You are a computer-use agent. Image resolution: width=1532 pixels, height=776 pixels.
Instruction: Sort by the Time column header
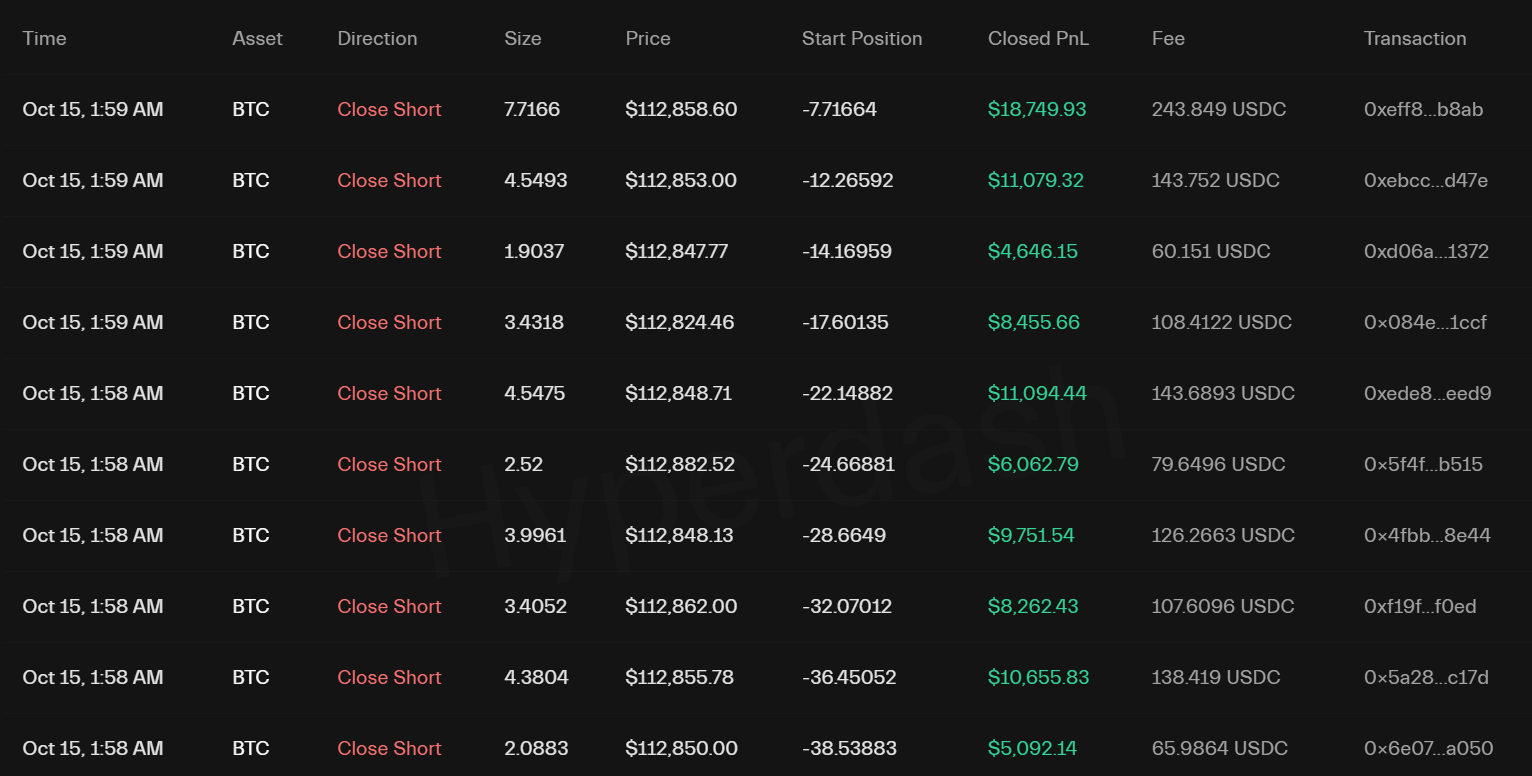(x=44, y=39)
